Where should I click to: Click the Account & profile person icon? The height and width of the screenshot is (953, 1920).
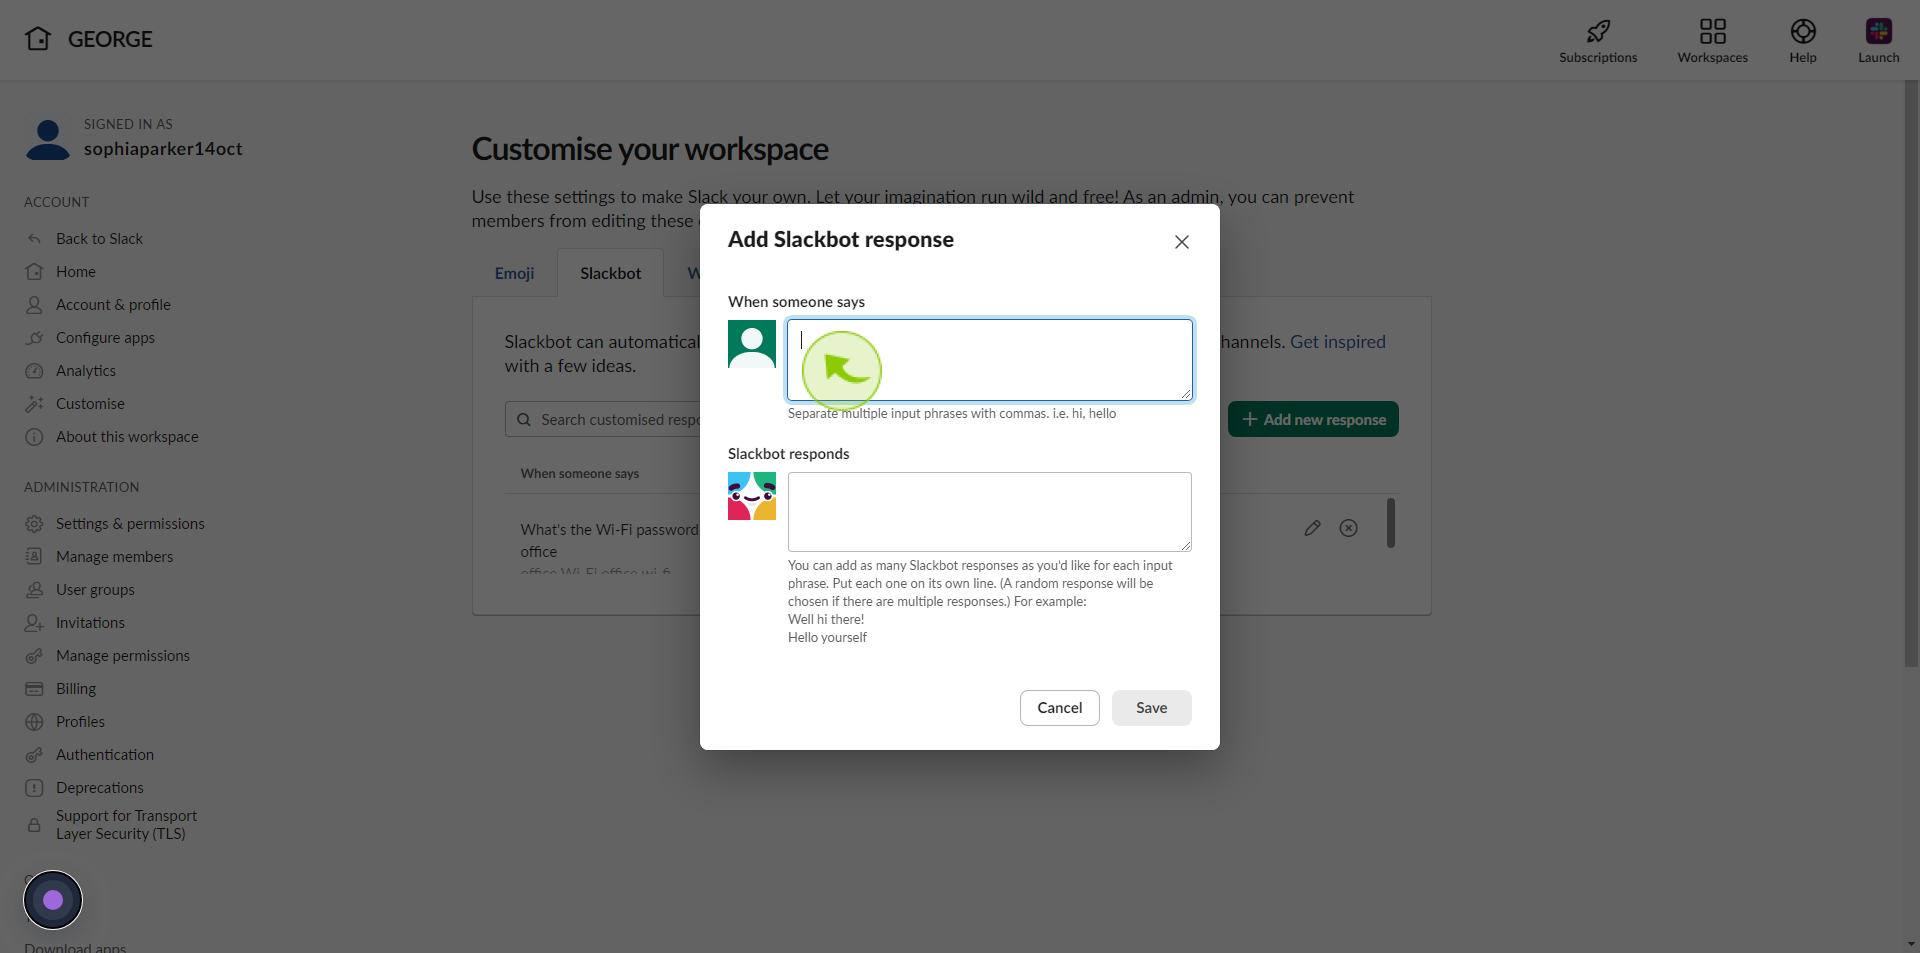(34, 305)
